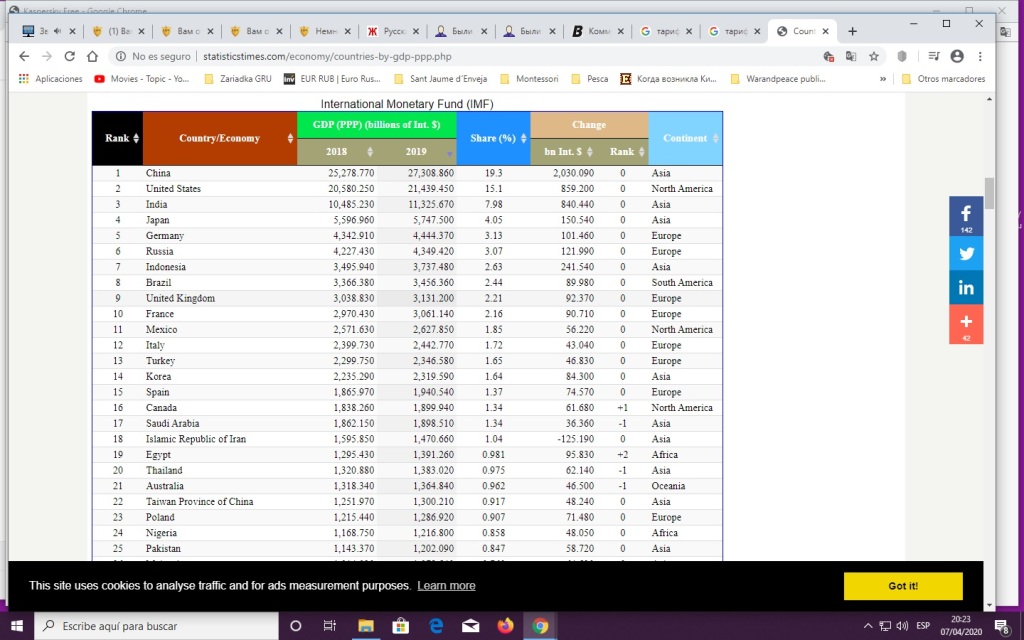The image size is (1024, 640).
Task: Sort by 2019 GDP column
Action: pos(421,151)
